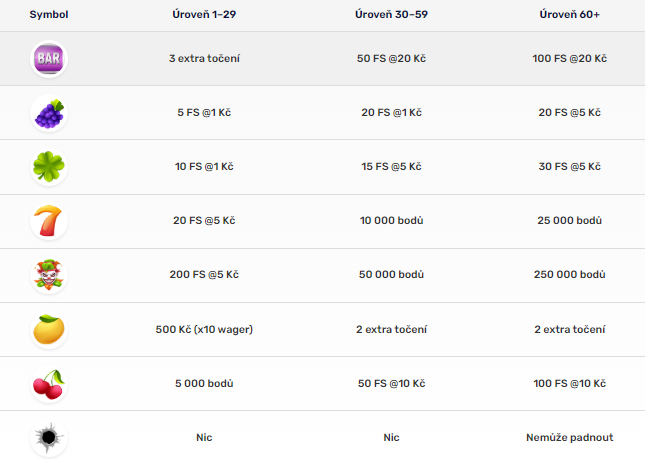Select the 5 000 bodů cell
Image resolution: width=645 pixels, height=460 pixels.
pos(204,383)
